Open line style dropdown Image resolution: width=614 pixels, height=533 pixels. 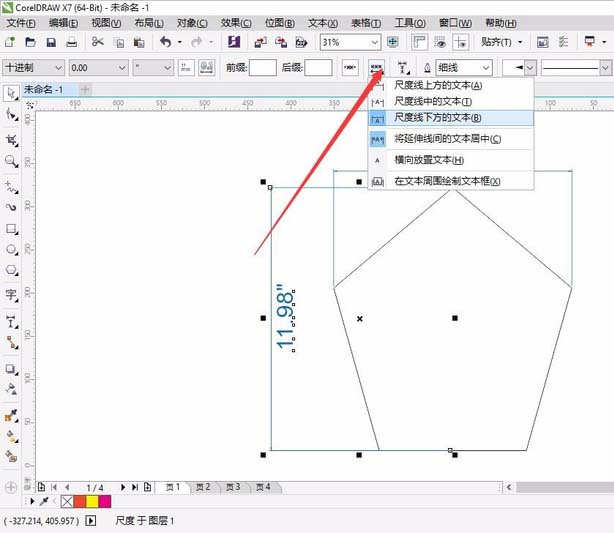[x=605, y=68]
